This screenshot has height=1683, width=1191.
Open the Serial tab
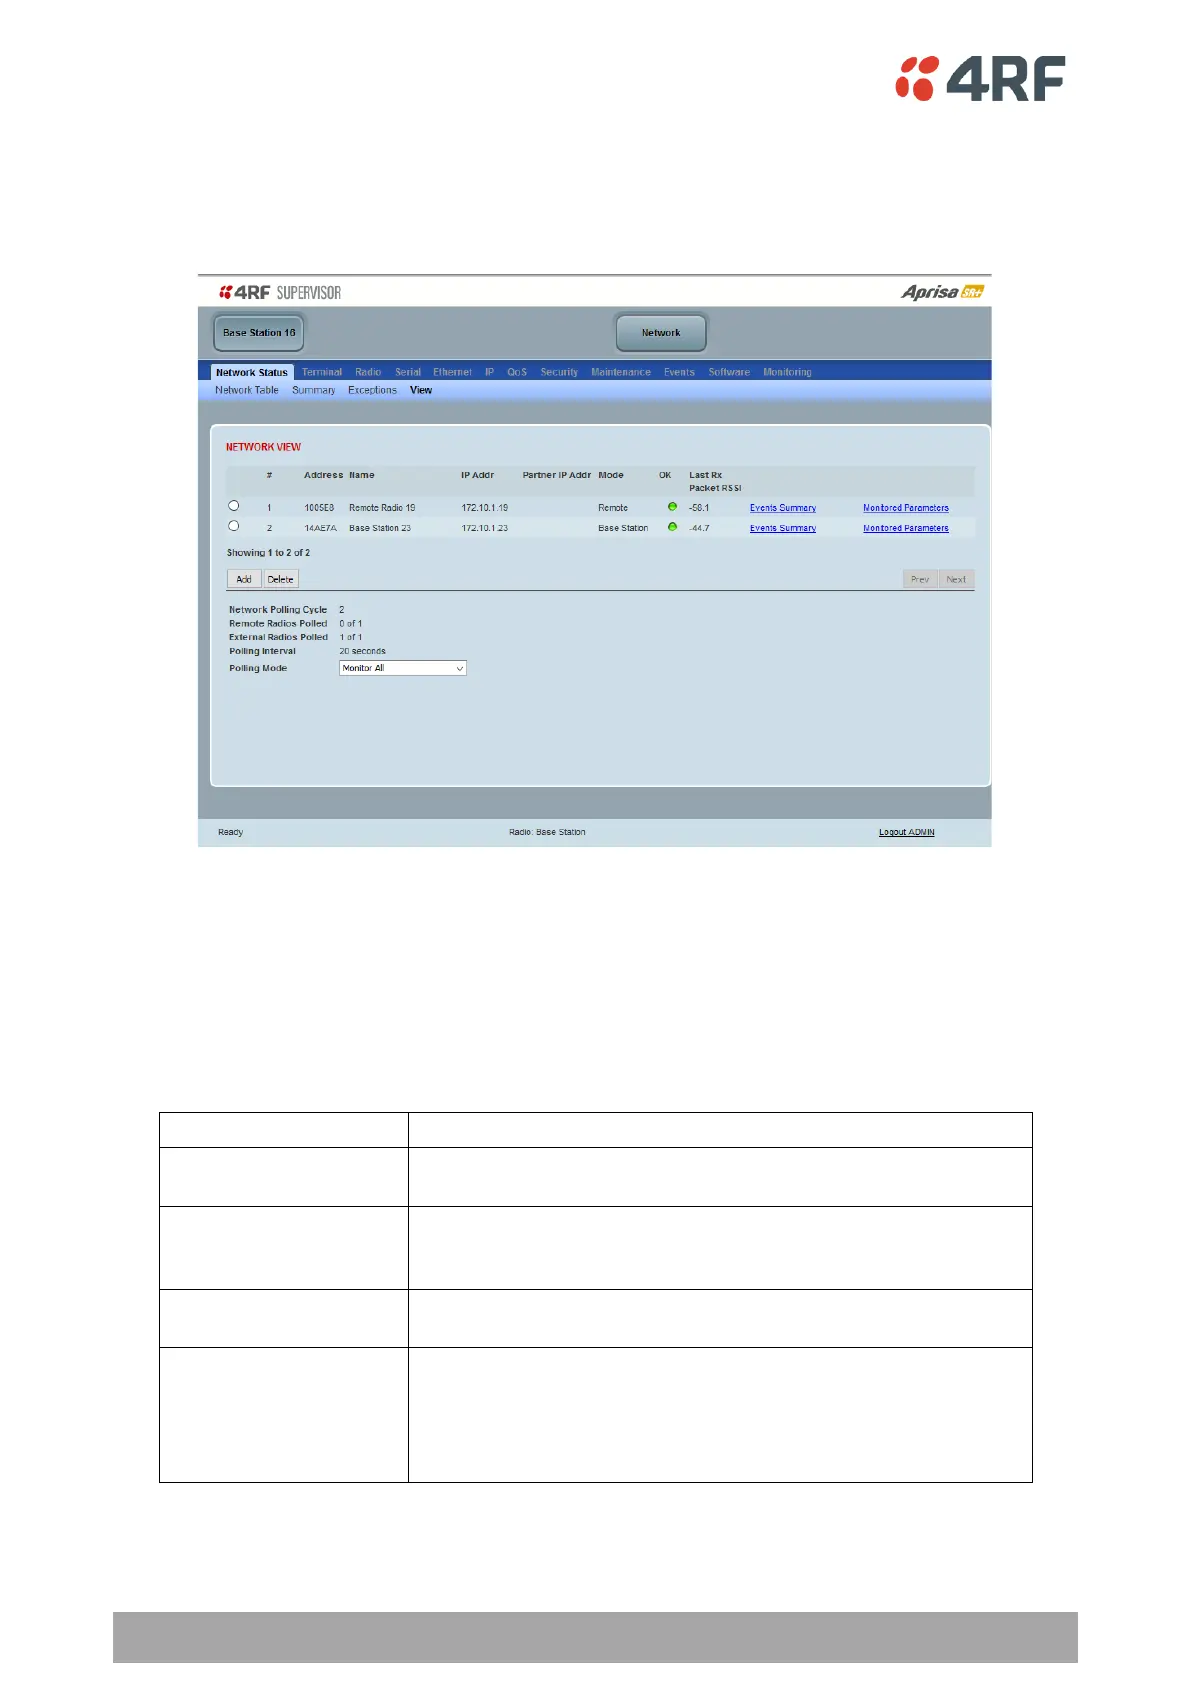(x=408, y=372)
